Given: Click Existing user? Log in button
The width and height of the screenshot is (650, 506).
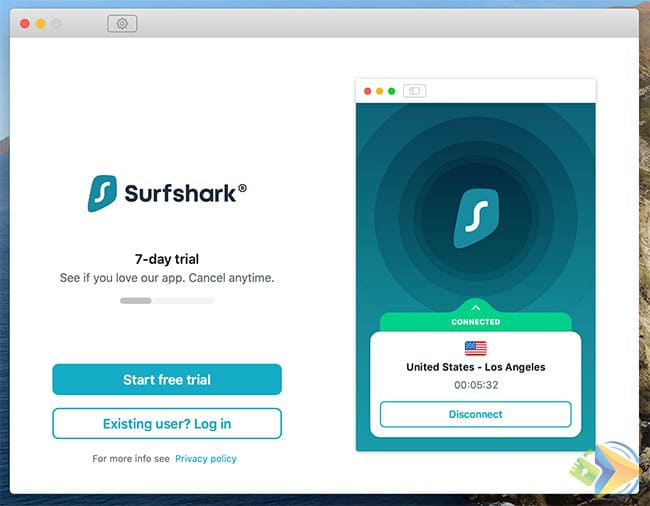Looking at the screenshot, I should [x=167, y=424].
